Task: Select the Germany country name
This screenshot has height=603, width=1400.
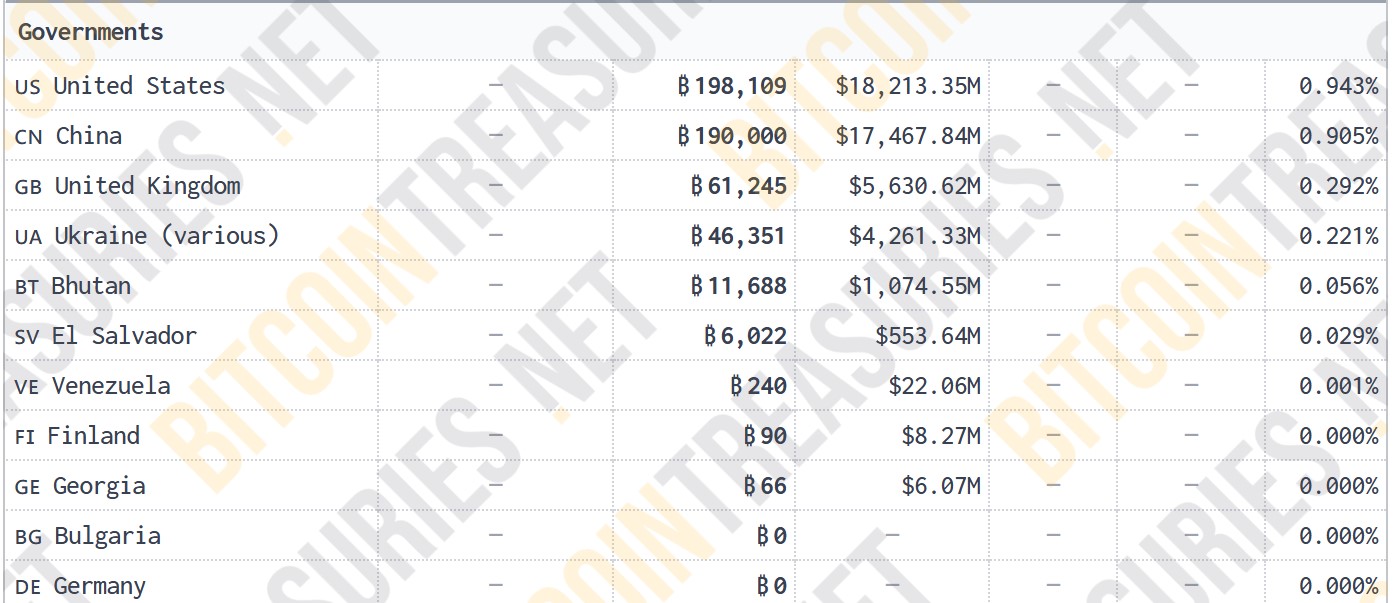Action: tap(99, 586)
